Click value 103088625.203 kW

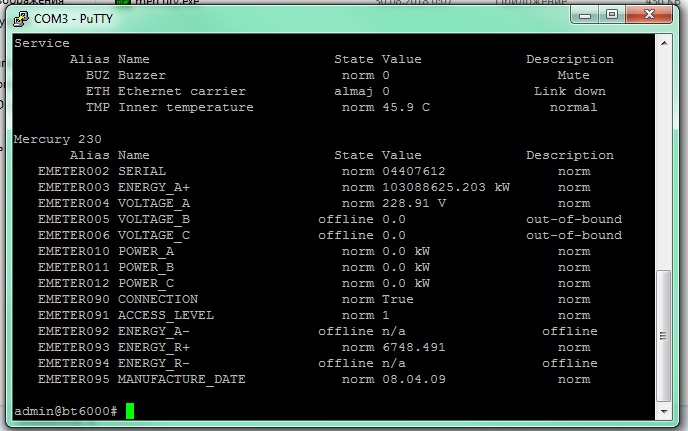click(446, 187)
